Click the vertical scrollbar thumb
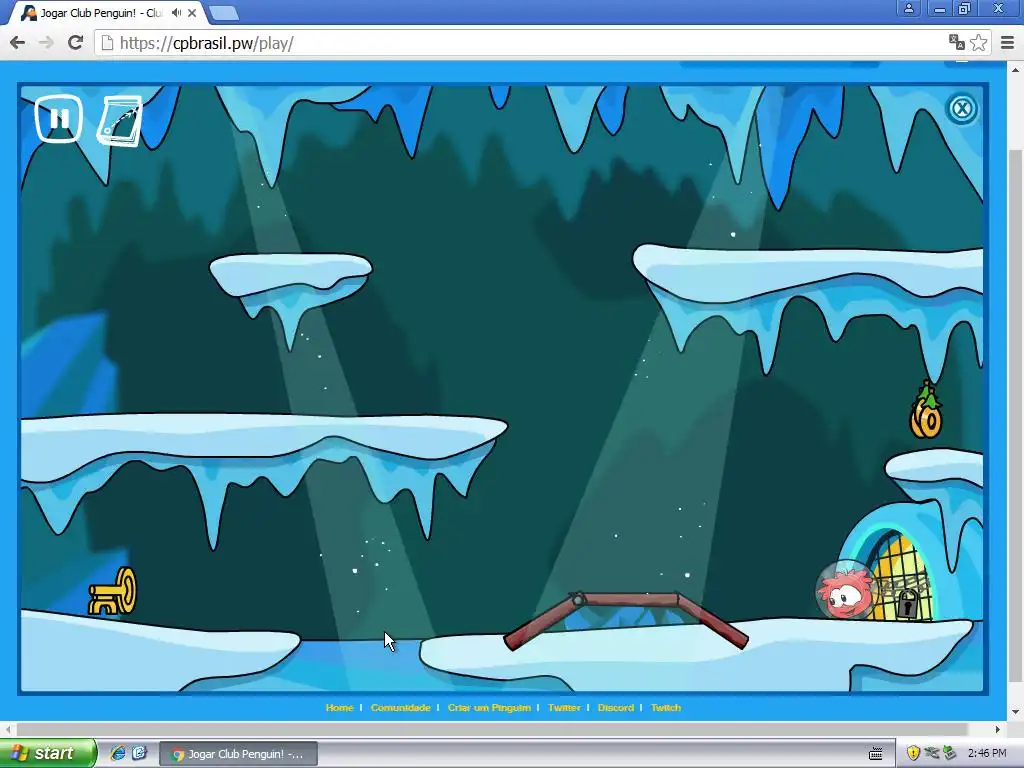 click(1016, 418)
